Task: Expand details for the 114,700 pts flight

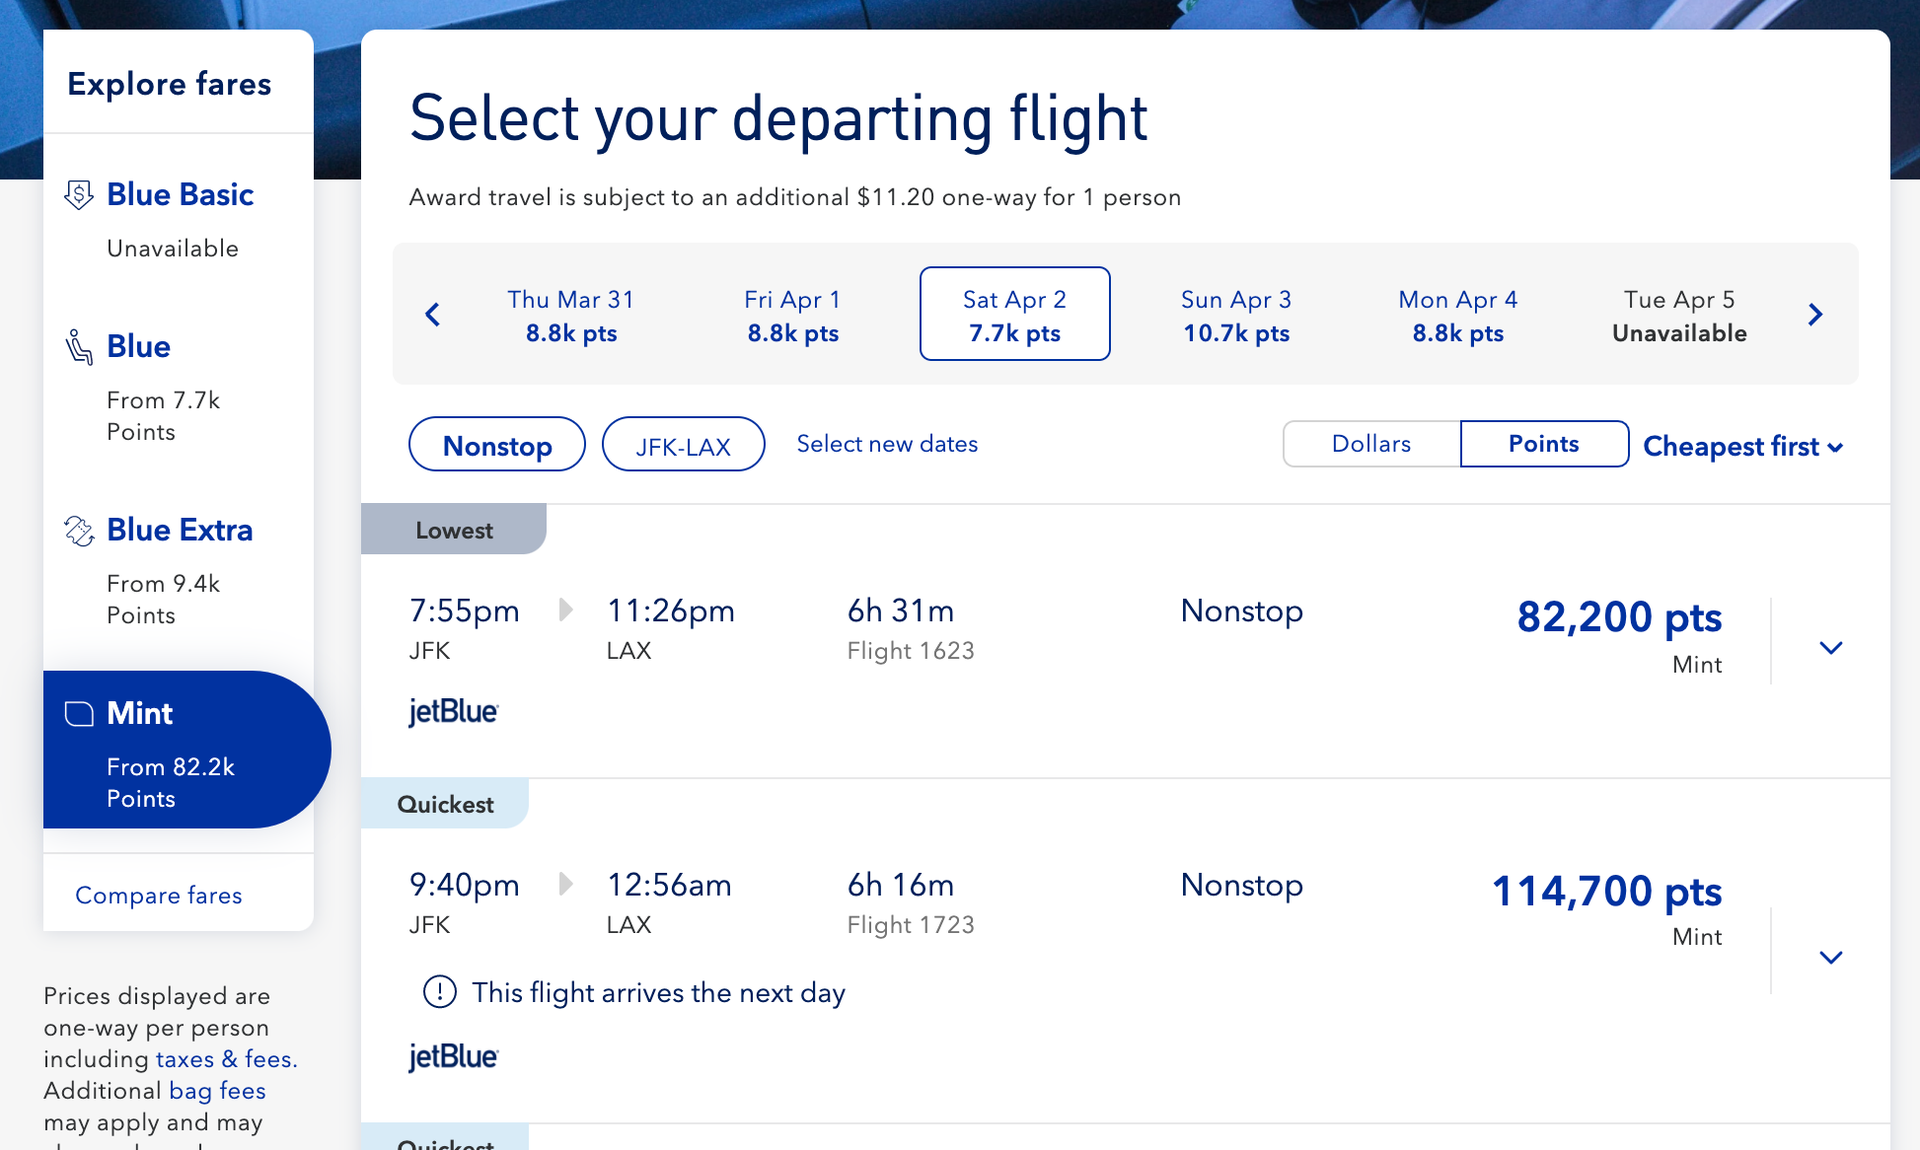Action: point(1831,957)
